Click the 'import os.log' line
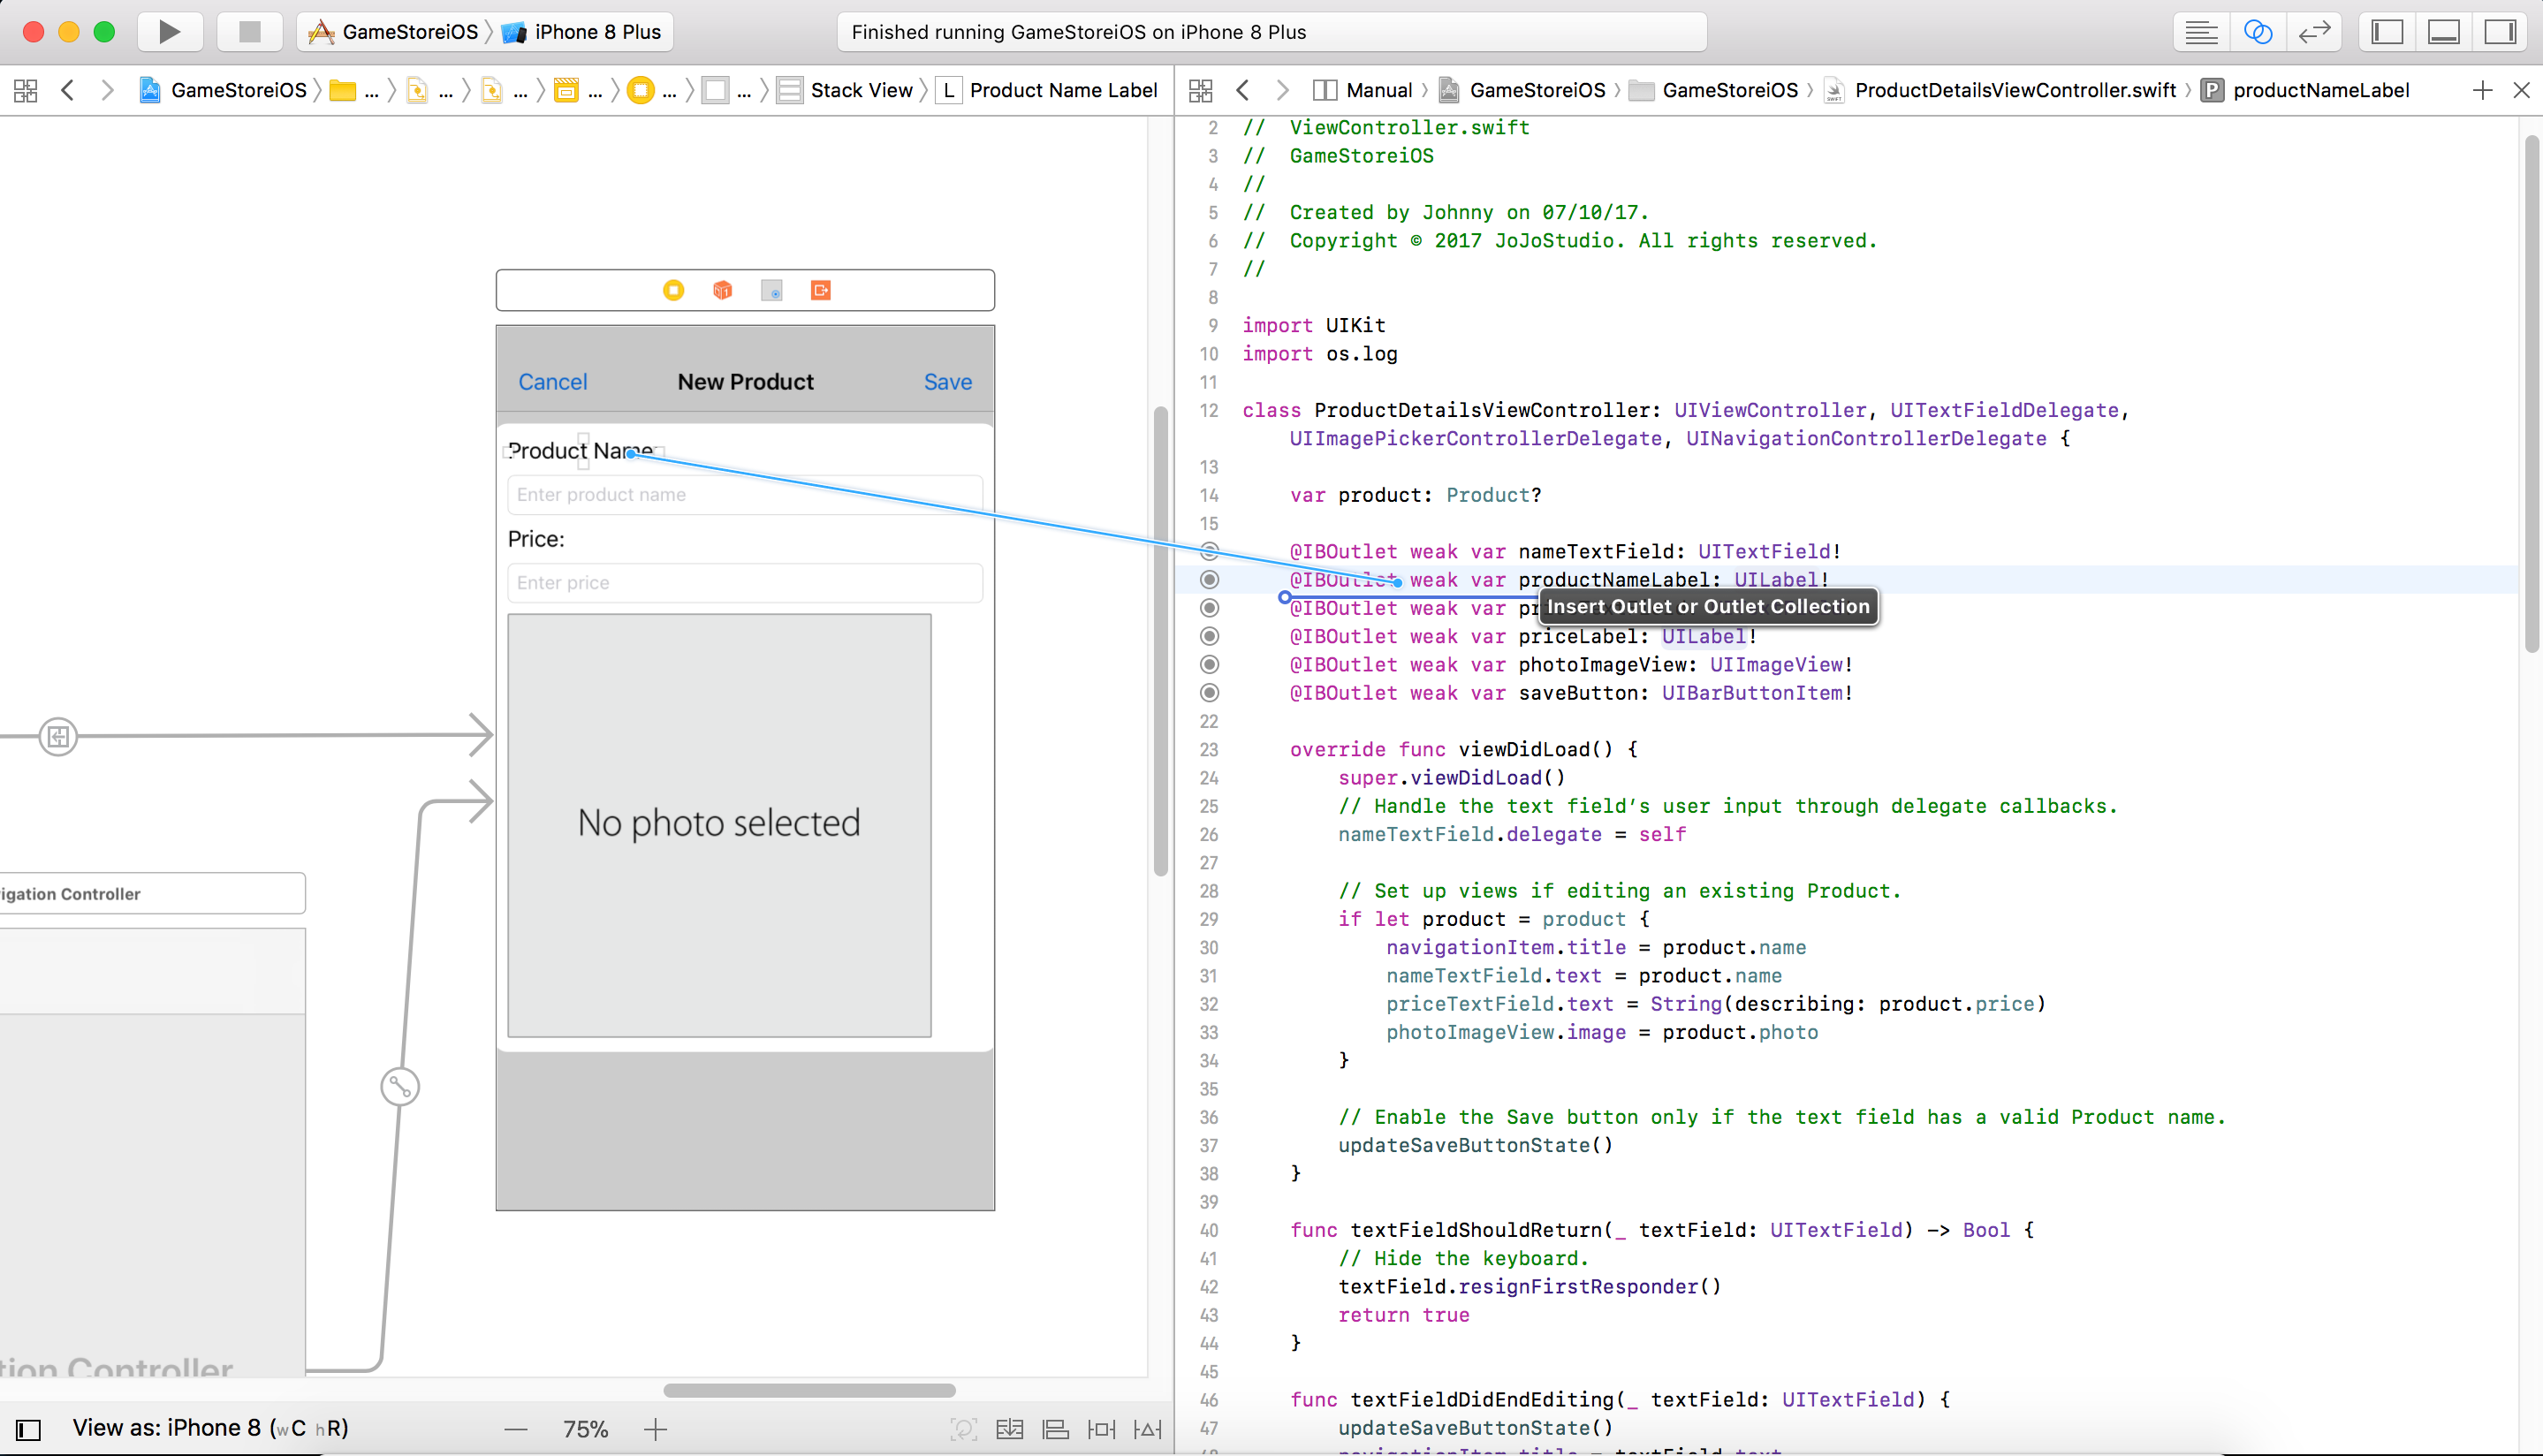 (1320, 354)
